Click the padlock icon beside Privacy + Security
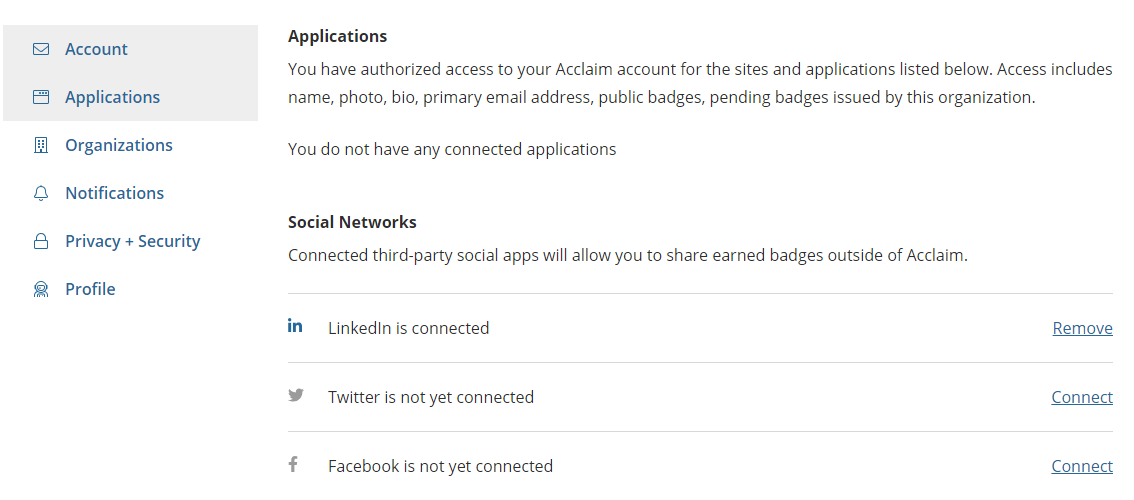This screenshot has height=500, width=1134. 41,241
